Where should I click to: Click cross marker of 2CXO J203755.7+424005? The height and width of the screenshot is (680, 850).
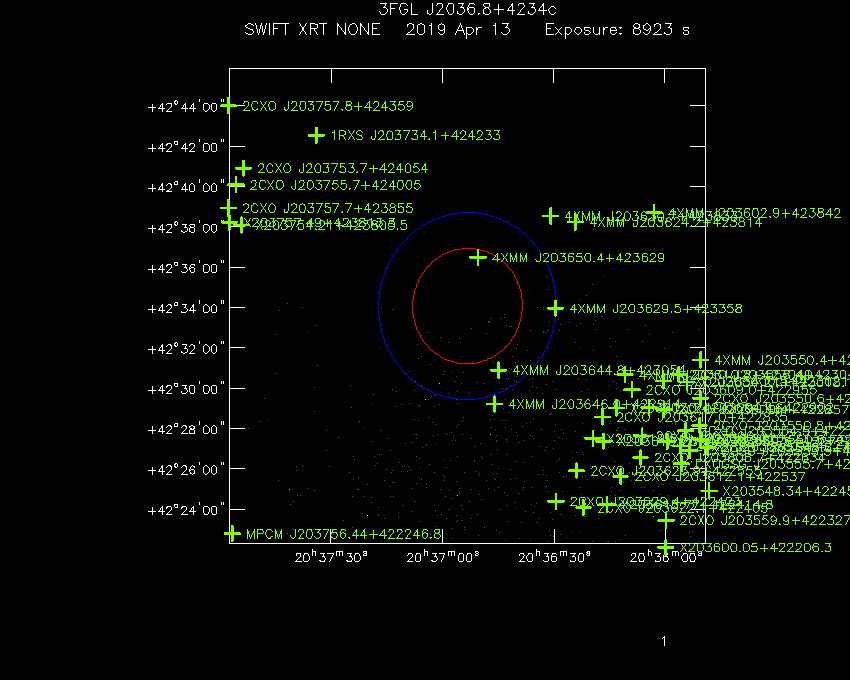236,185
